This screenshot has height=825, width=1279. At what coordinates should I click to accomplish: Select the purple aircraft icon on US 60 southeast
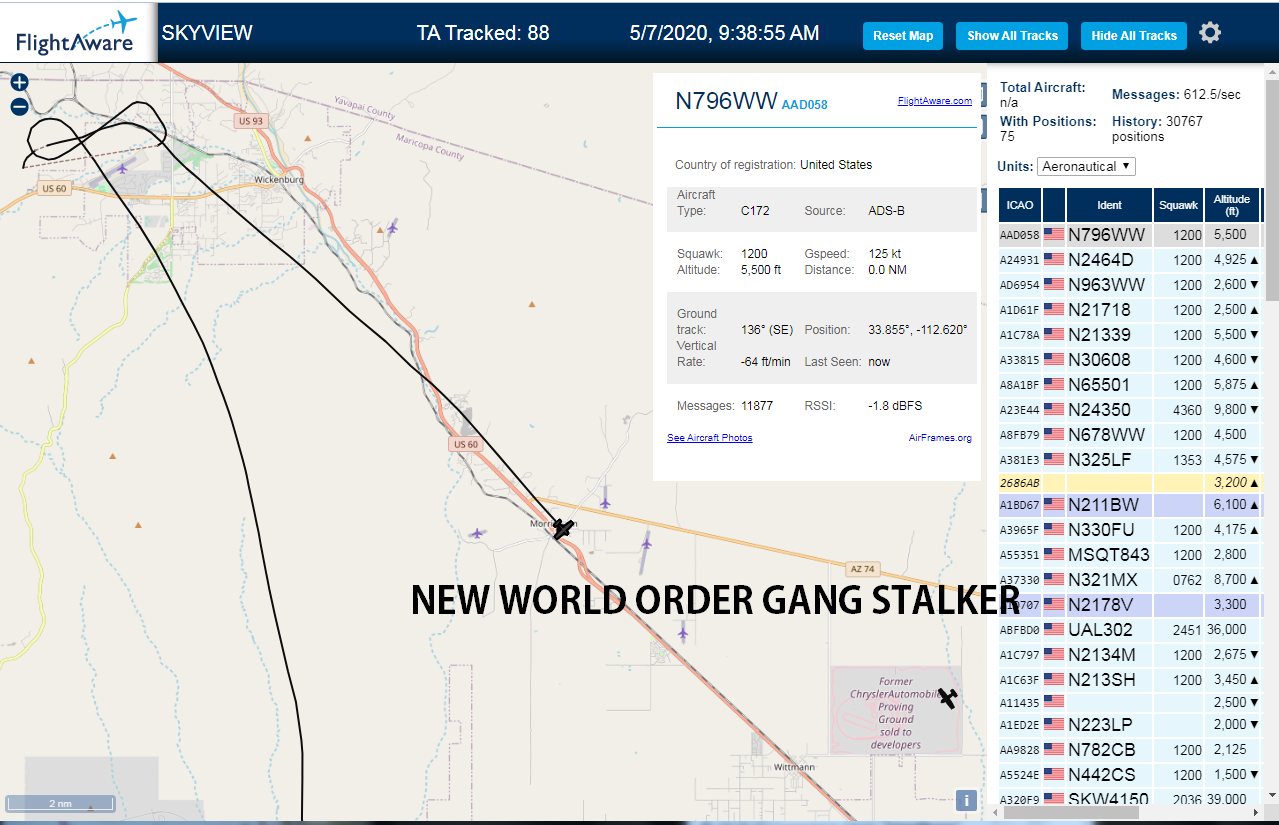pos(683,632)
